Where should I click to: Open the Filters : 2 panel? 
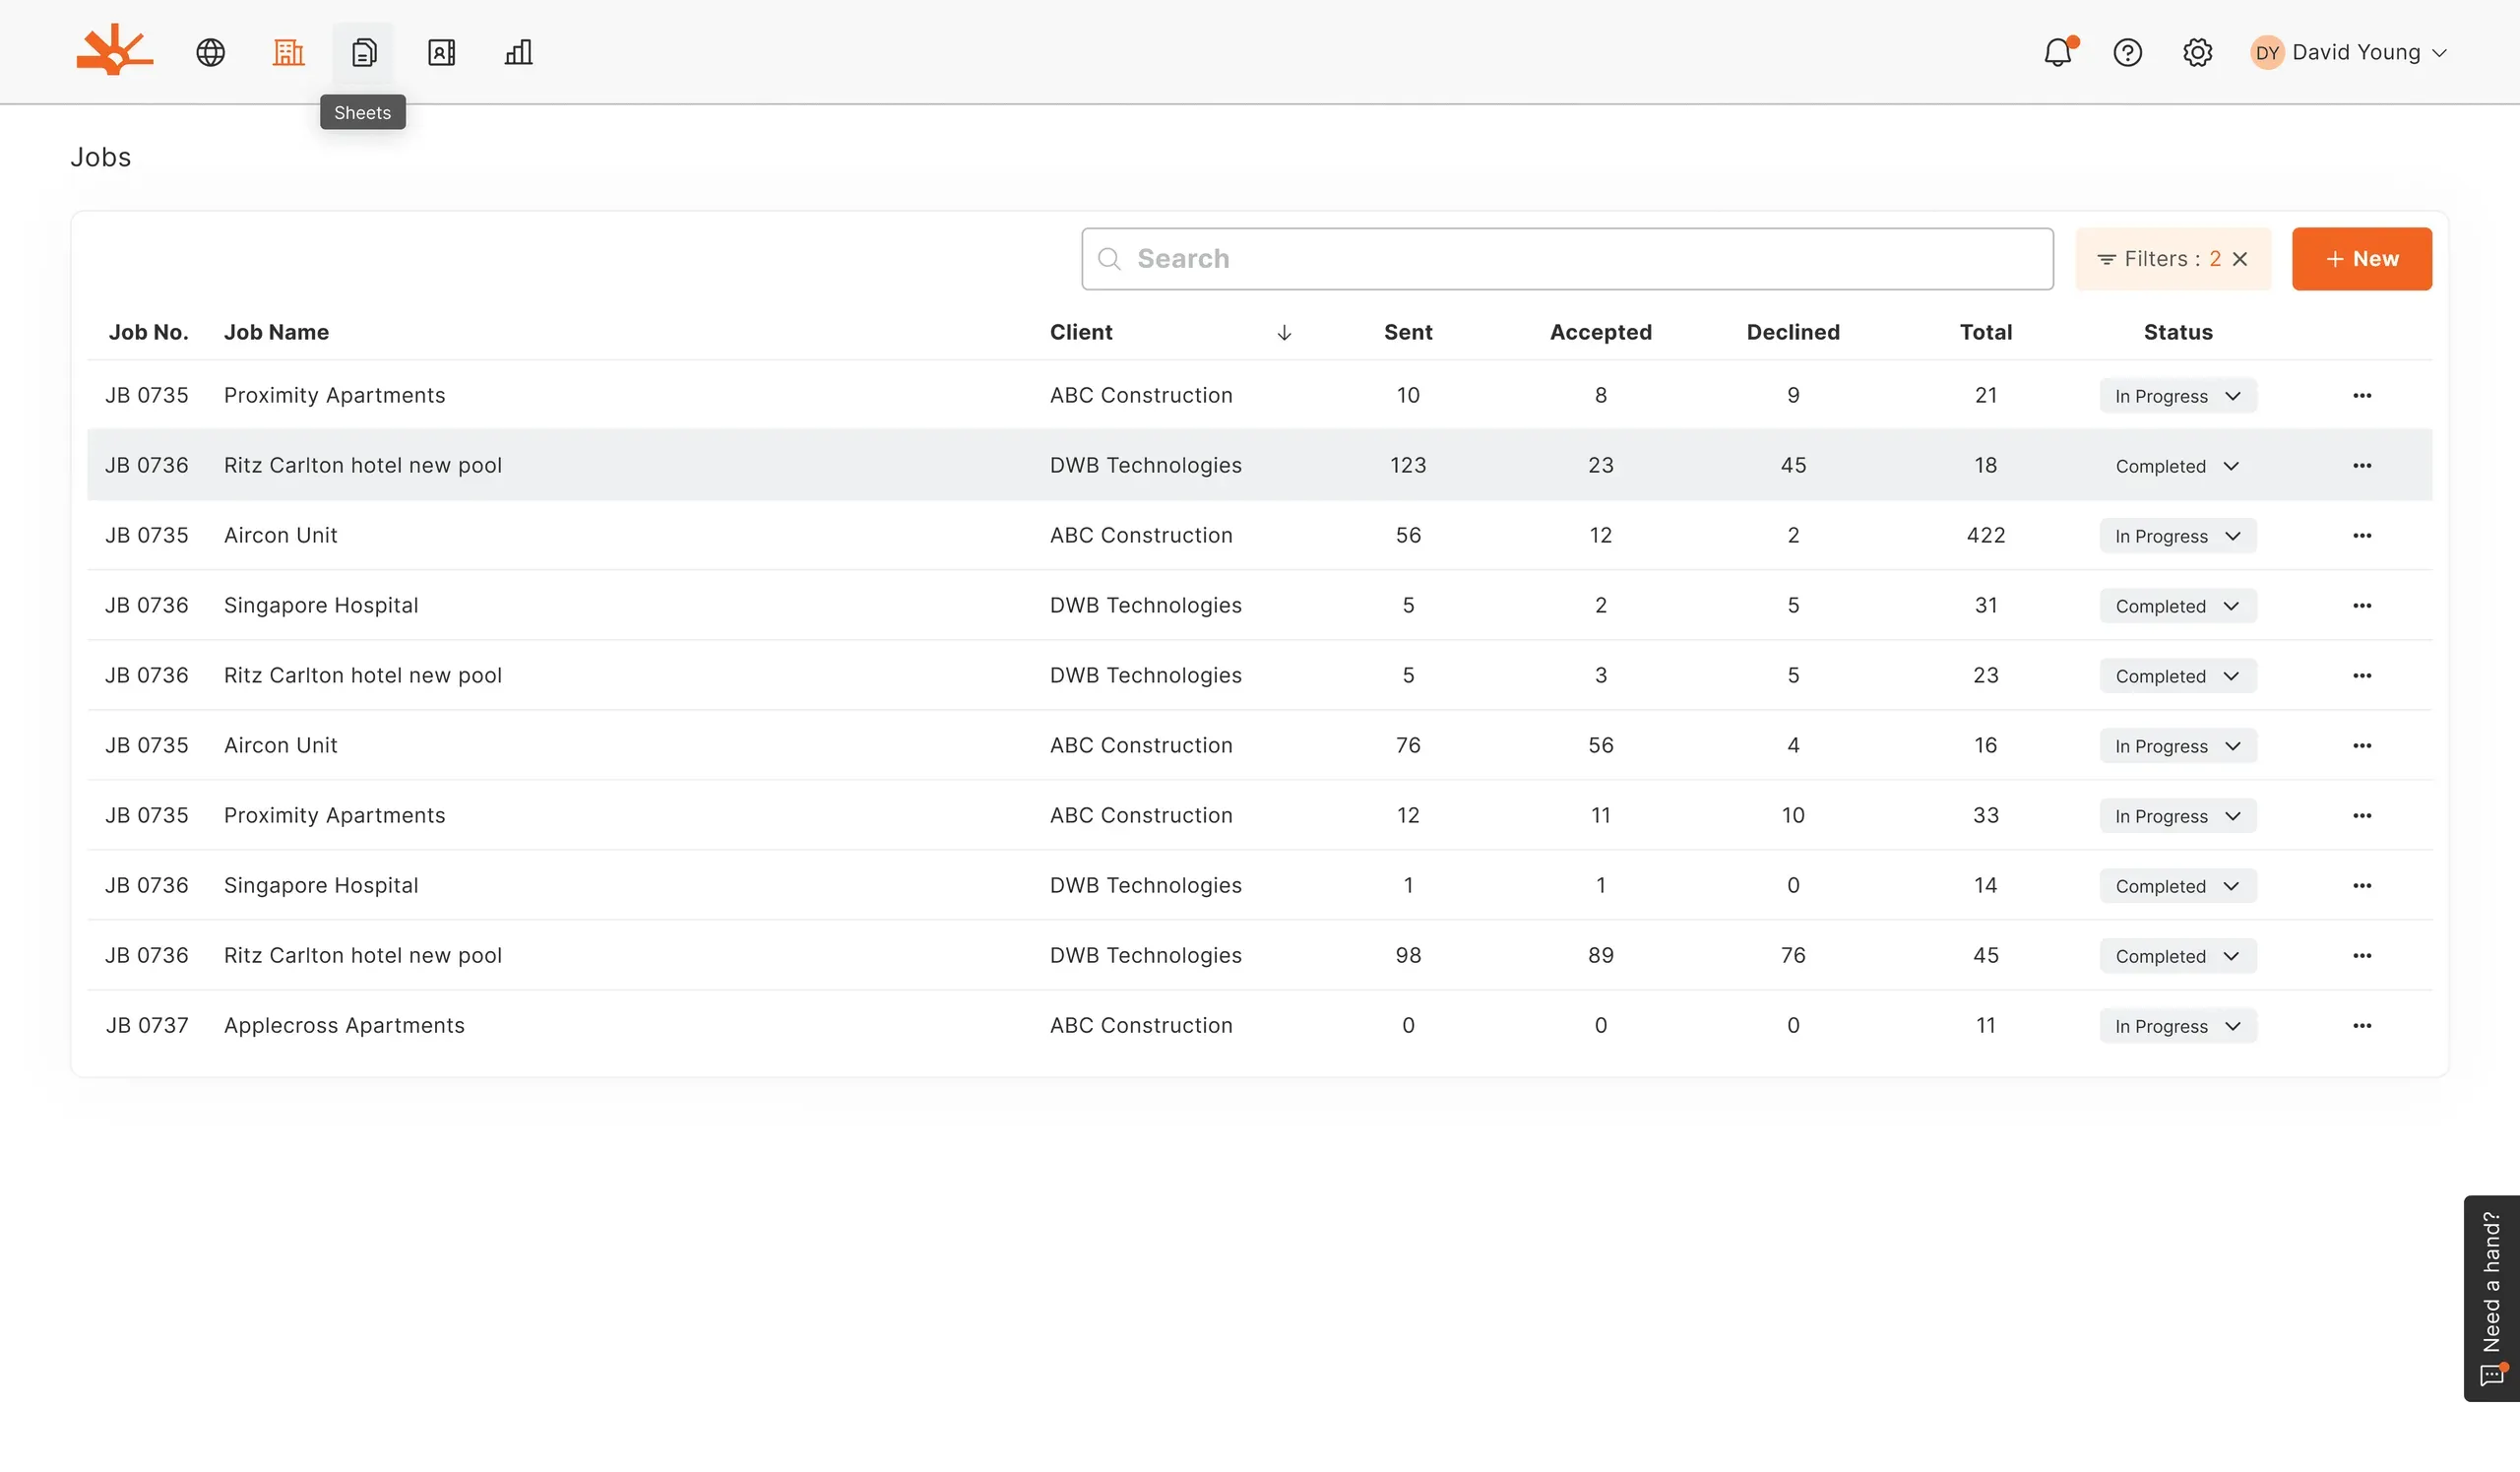coord(2160,259)
